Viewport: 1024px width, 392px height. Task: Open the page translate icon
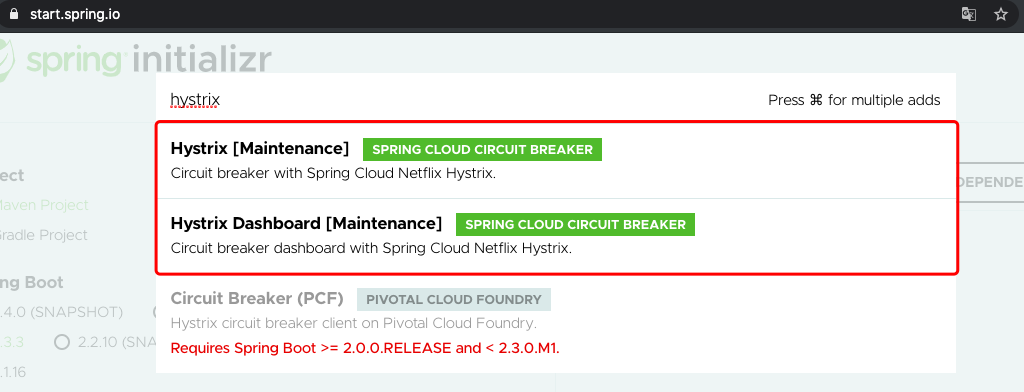coord(969,14)
